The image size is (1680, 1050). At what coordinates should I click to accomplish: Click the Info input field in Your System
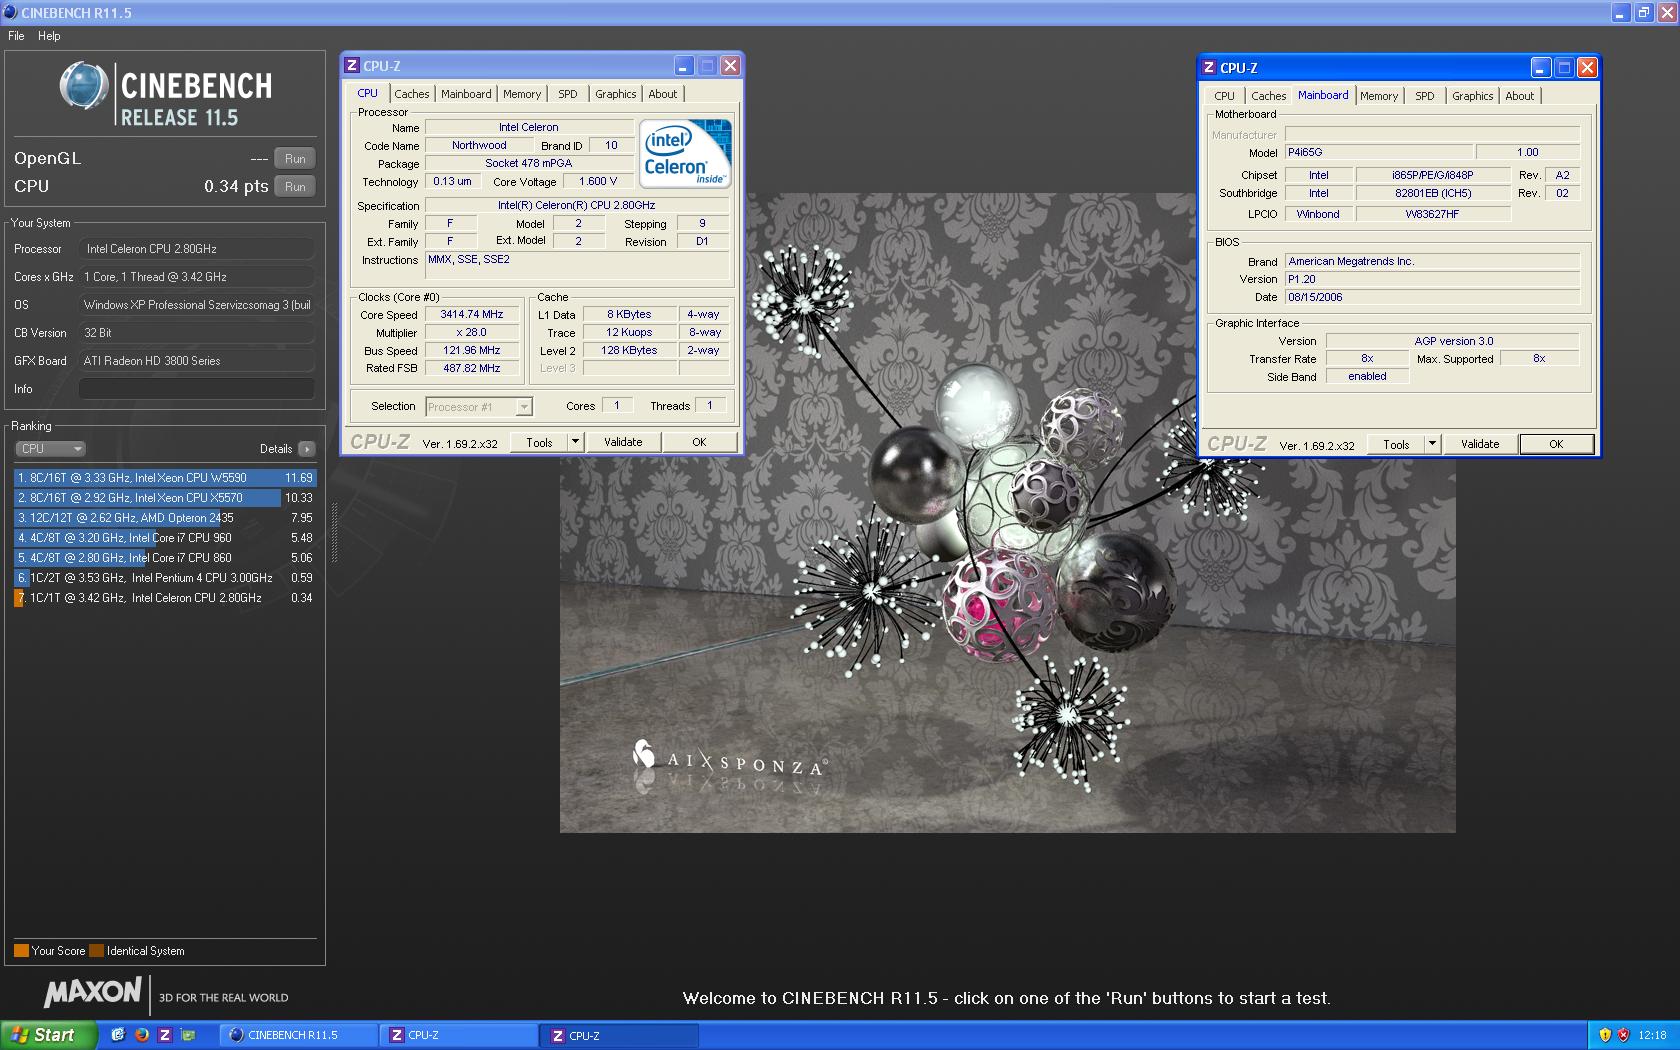(197, 389)
